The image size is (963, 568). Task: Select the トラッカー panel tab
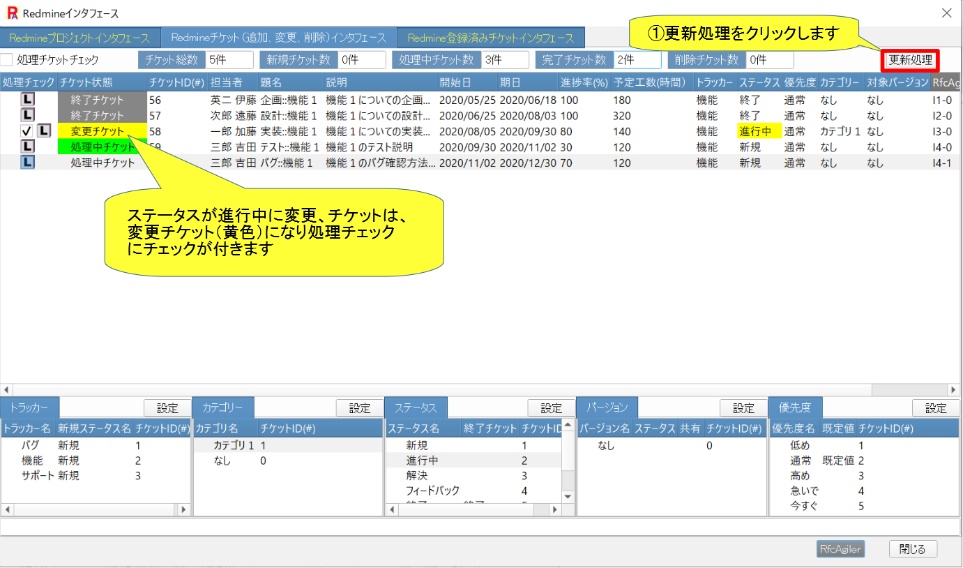coord(29,407)
